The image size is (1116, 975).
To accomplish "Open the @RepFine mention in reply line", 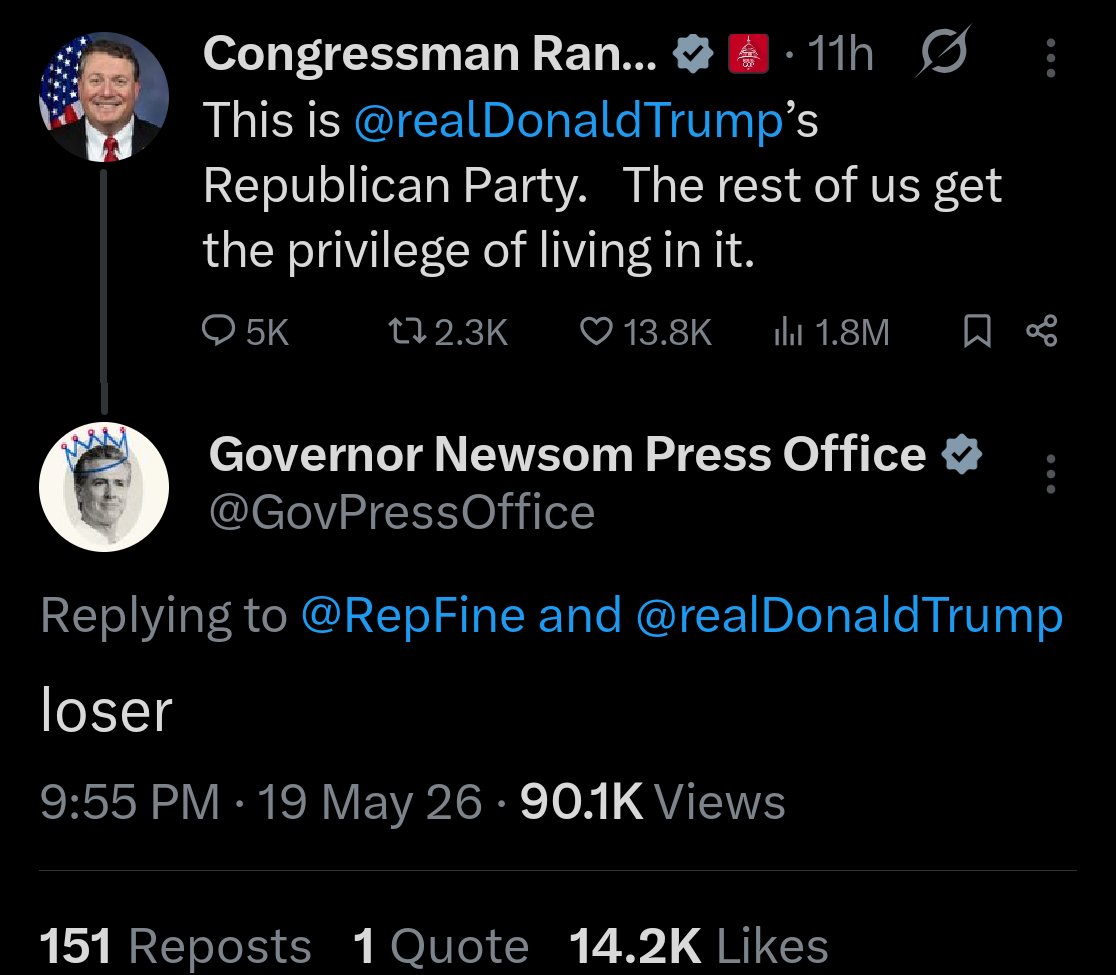I will point(413,615).
